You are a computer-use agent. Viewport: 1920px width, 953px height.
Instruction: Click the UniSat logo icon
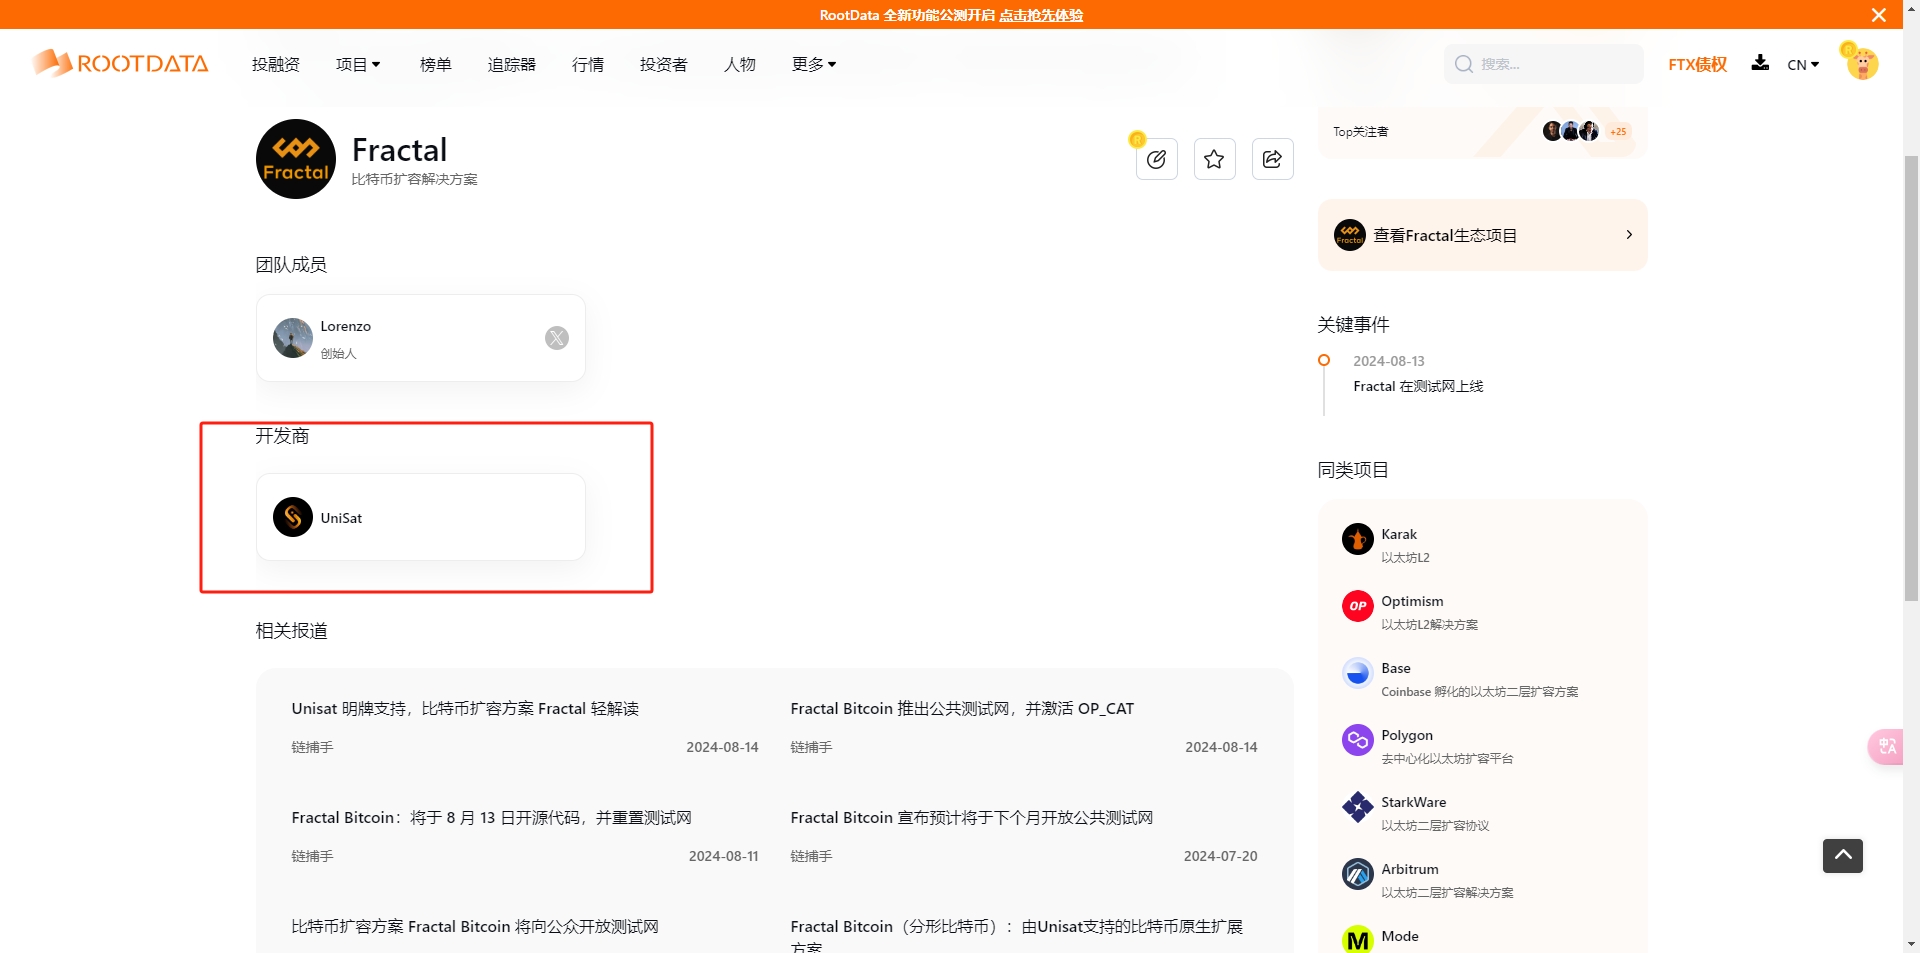(293, 517)
